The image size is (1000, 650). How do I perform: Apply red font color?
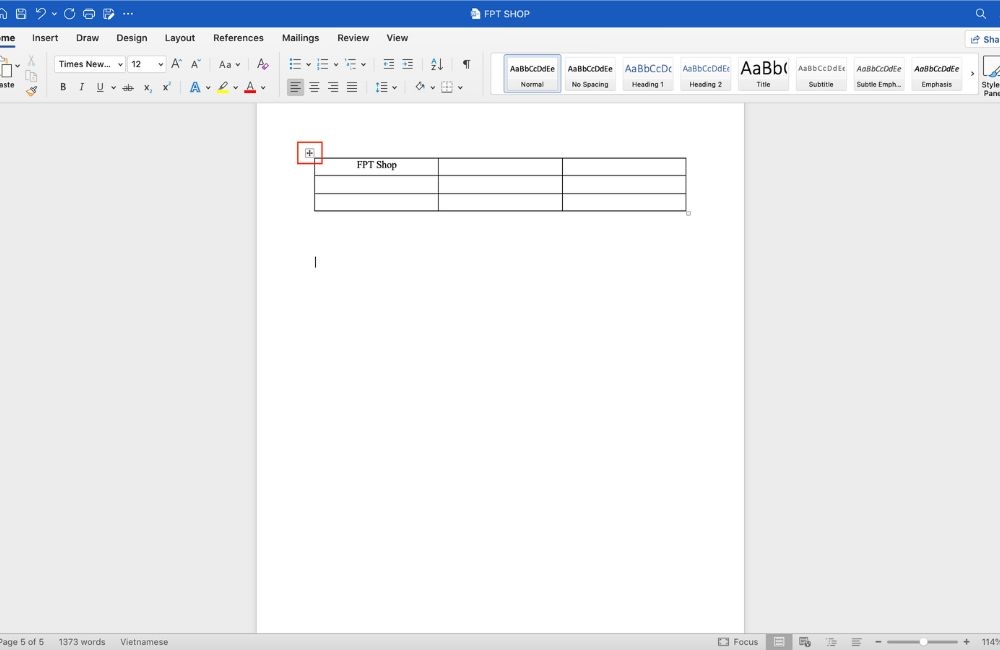pyautogui.click(x=250, y=87)
